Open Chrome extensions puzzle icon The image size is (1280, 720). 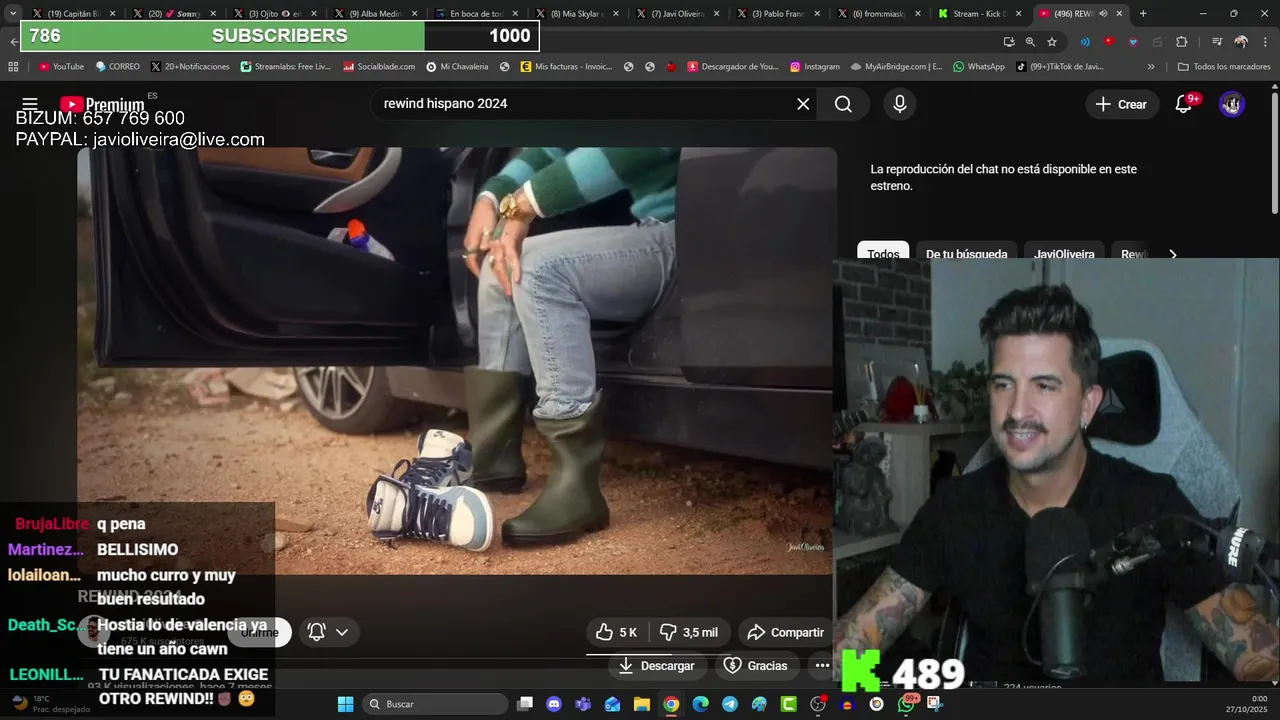coord(1182,42)
